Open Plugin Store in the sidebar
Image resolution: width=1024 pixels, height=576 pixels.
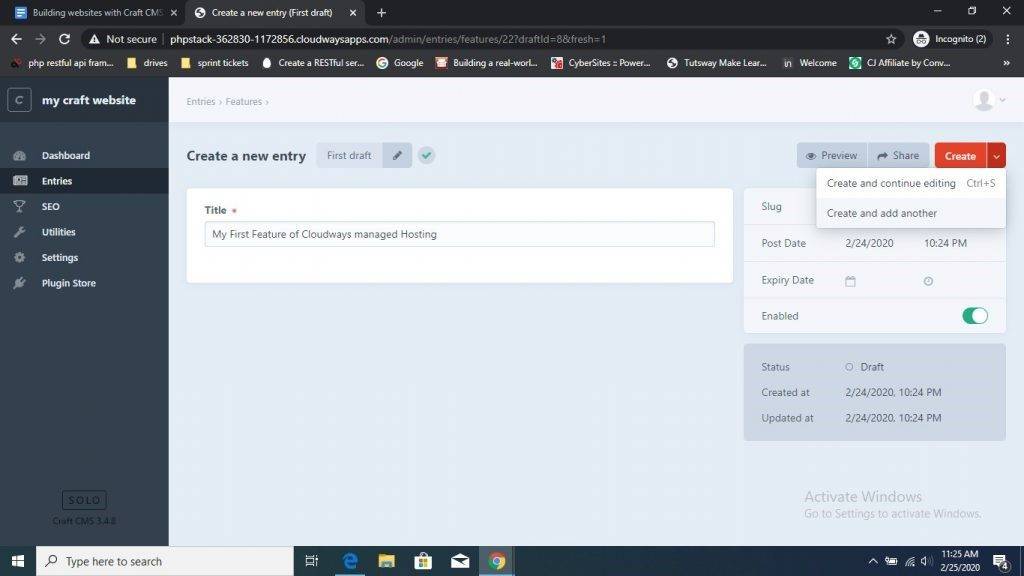(68, 283)
